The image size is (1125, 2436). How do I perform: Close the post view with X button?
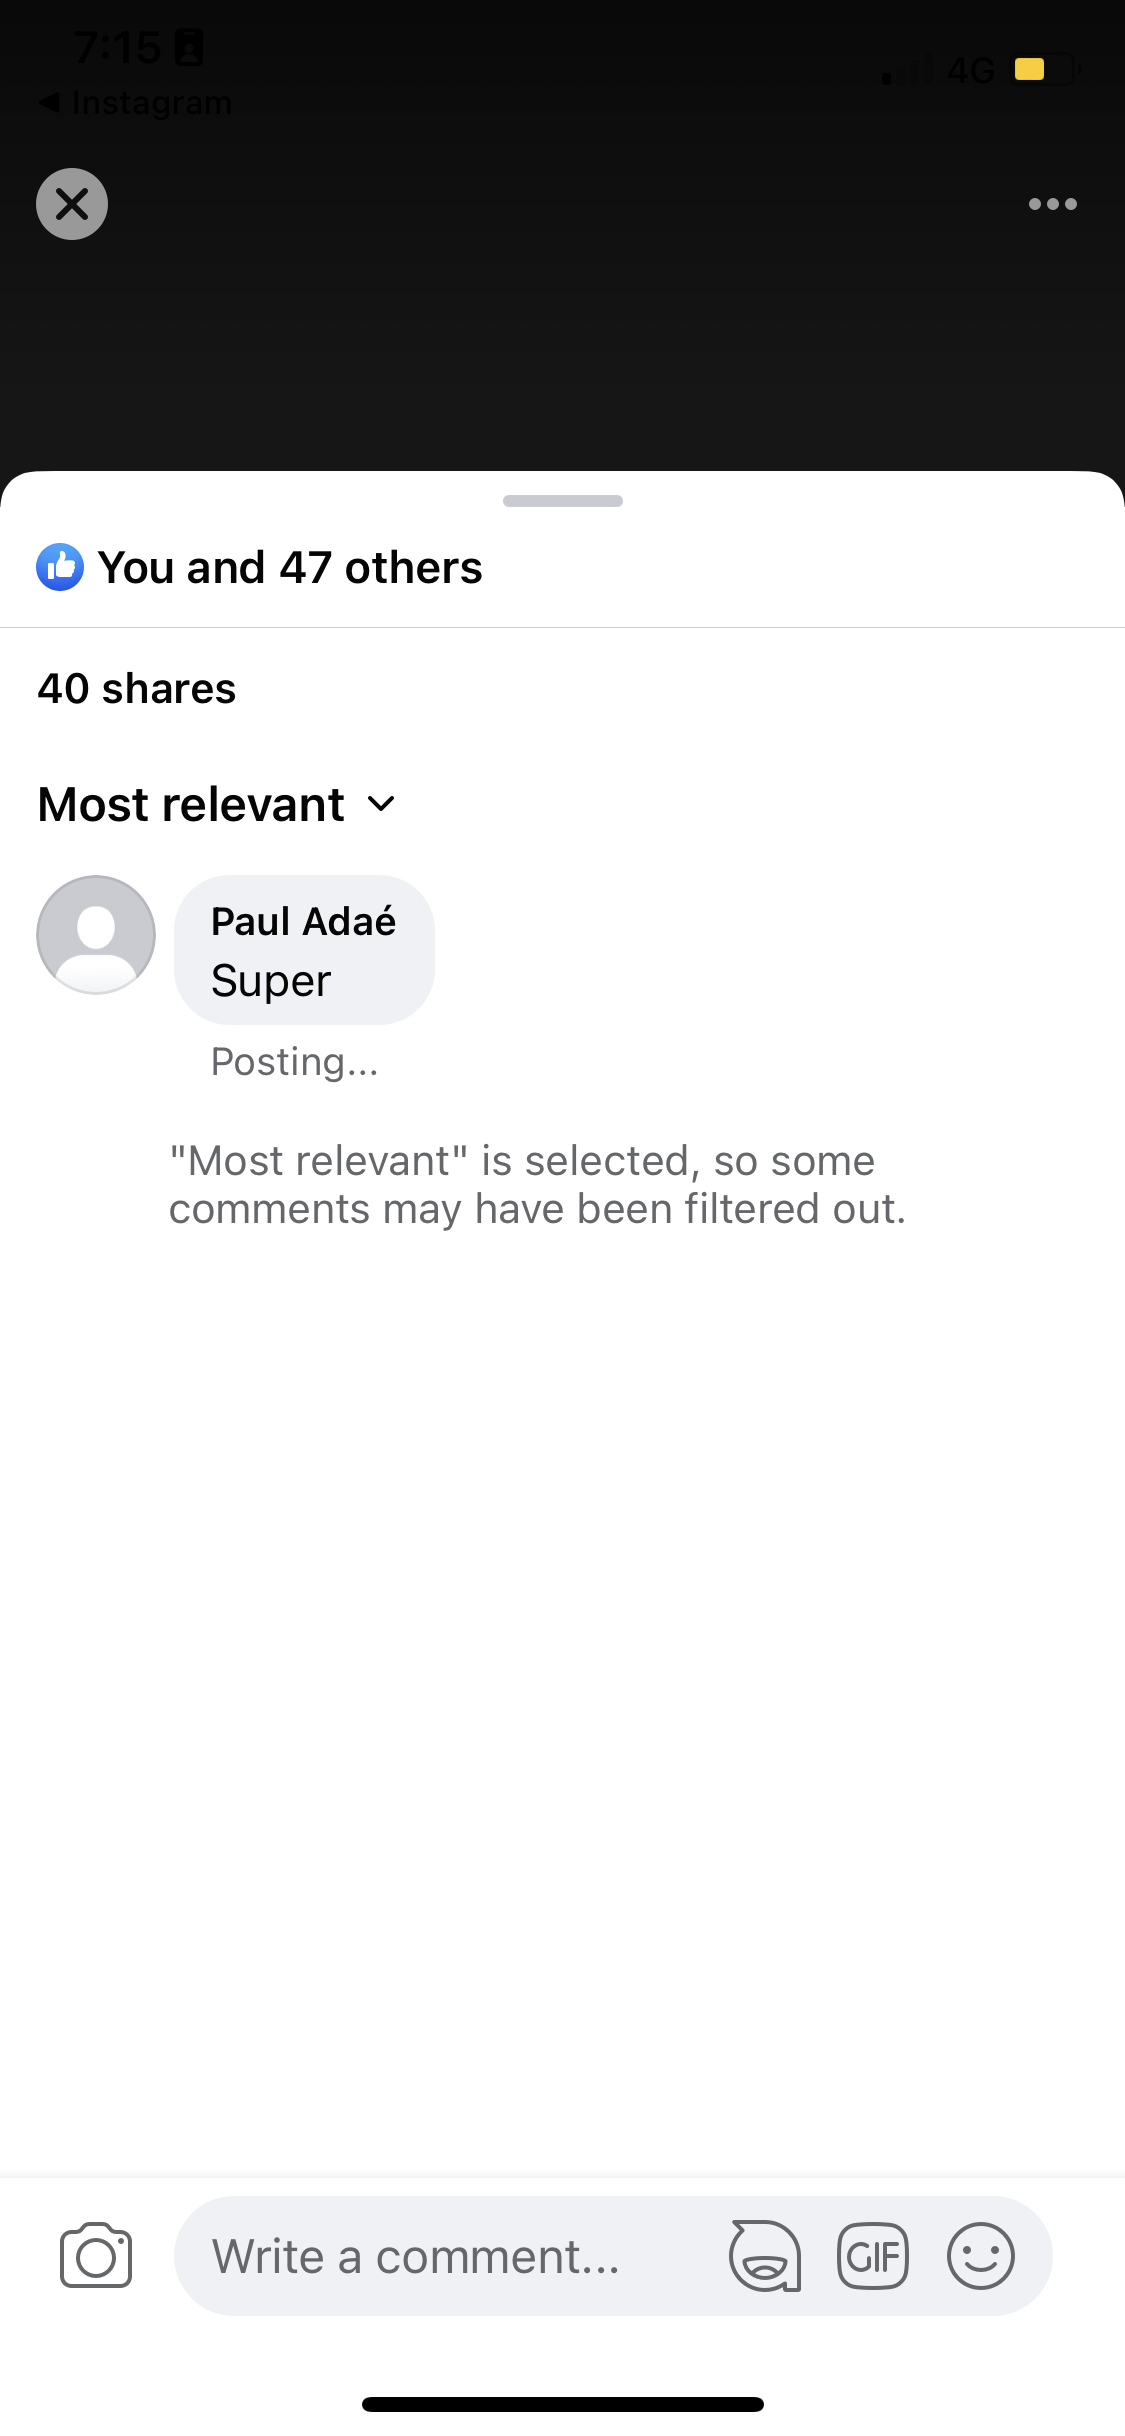[72, 204]
